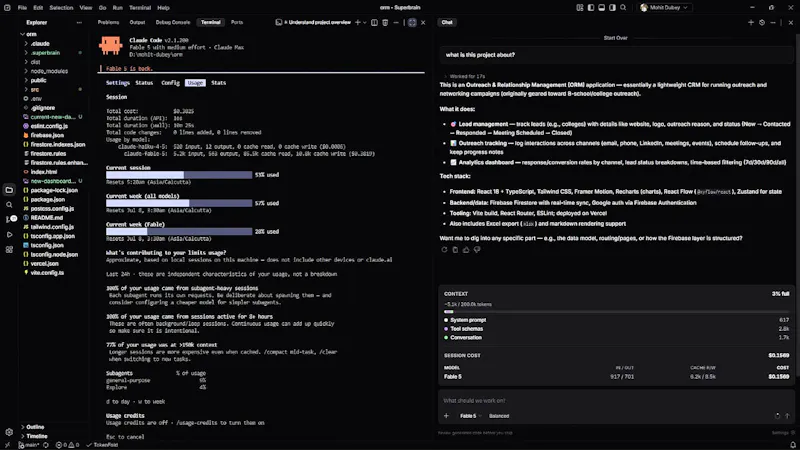Open the manage gear in activity bar

9,432
